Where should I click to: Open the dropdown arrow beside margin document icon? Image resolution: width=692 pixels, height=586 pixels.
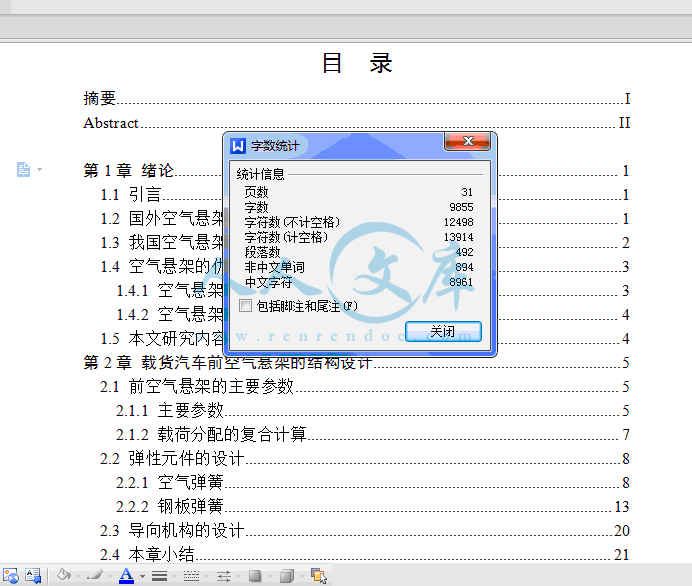pos(39,169)
